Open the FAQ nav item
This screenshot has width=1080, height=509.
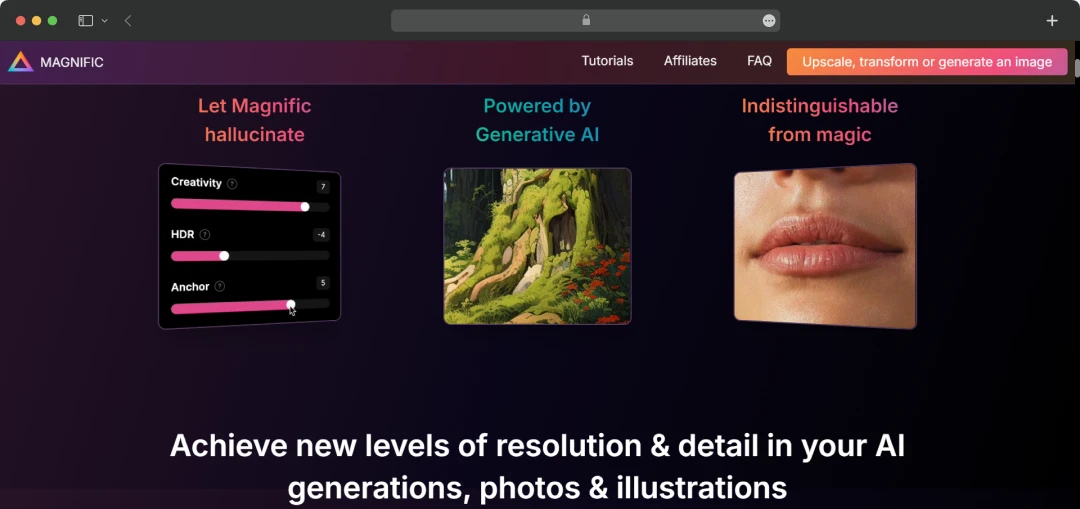(x=759, y=61)
